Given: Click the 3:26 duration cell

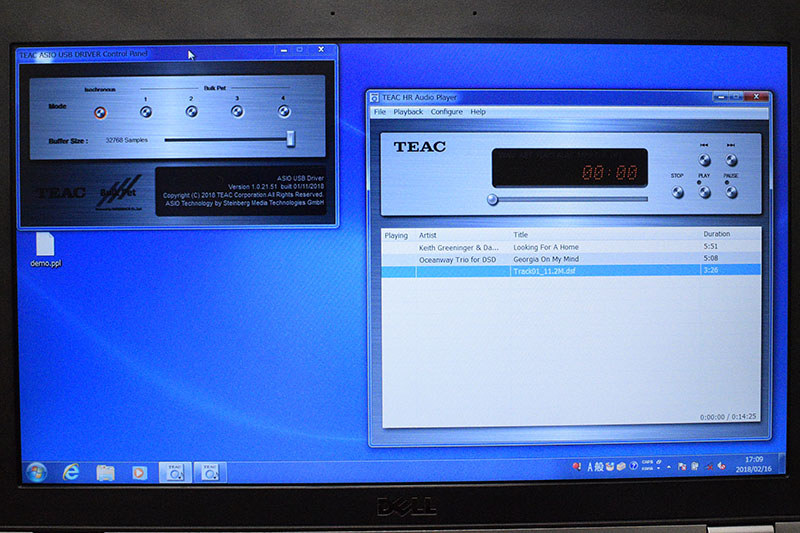Looking at the screenshot, I should 711,270.
